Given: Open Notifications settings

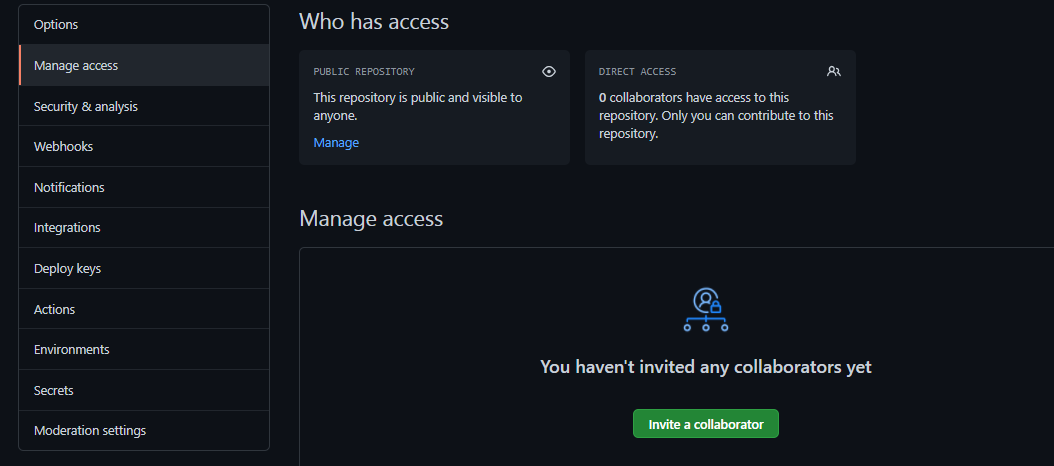Looking at the screenshot, I should (x=144, y=188).
